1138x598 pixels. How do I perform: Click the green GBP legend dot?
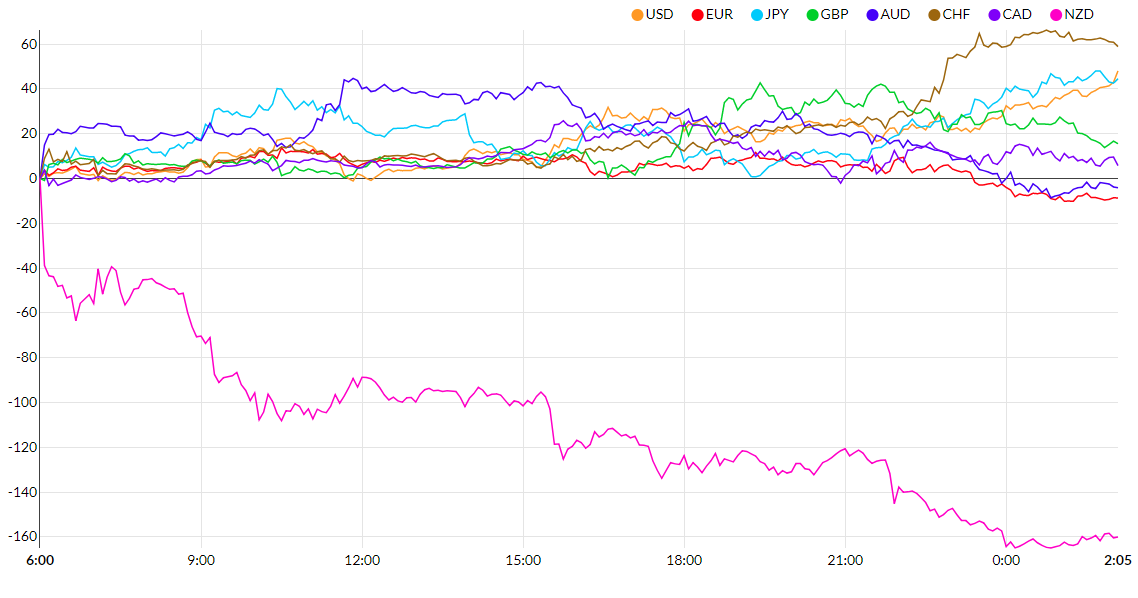point(812,15)
